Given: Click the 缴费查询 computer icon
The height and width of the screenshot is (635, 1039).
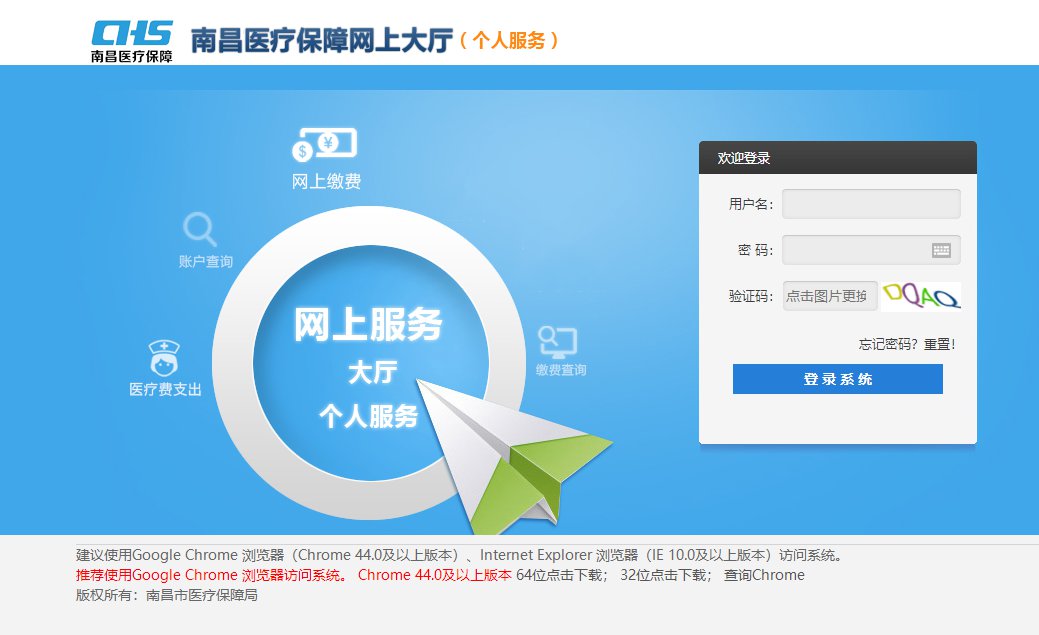Looking at the screenshot, I should pos(557,342).
